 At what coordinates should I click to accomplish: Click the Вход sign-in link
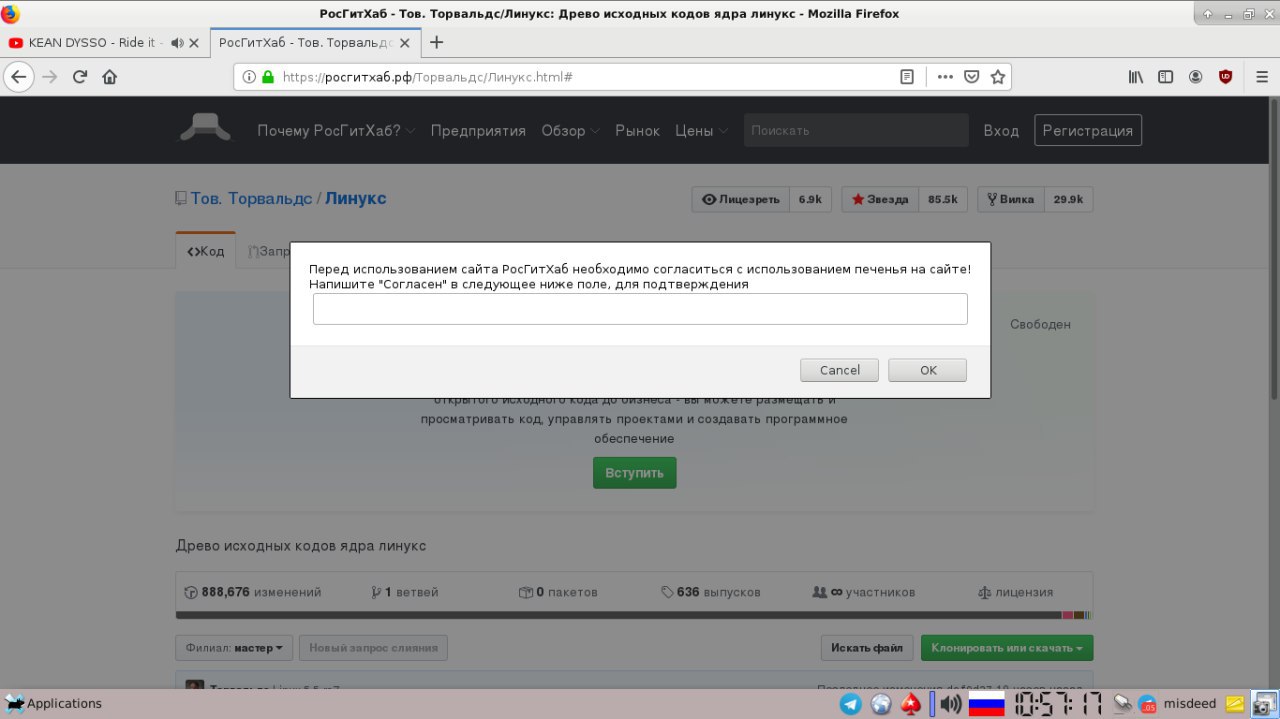tap(1001, 131)
